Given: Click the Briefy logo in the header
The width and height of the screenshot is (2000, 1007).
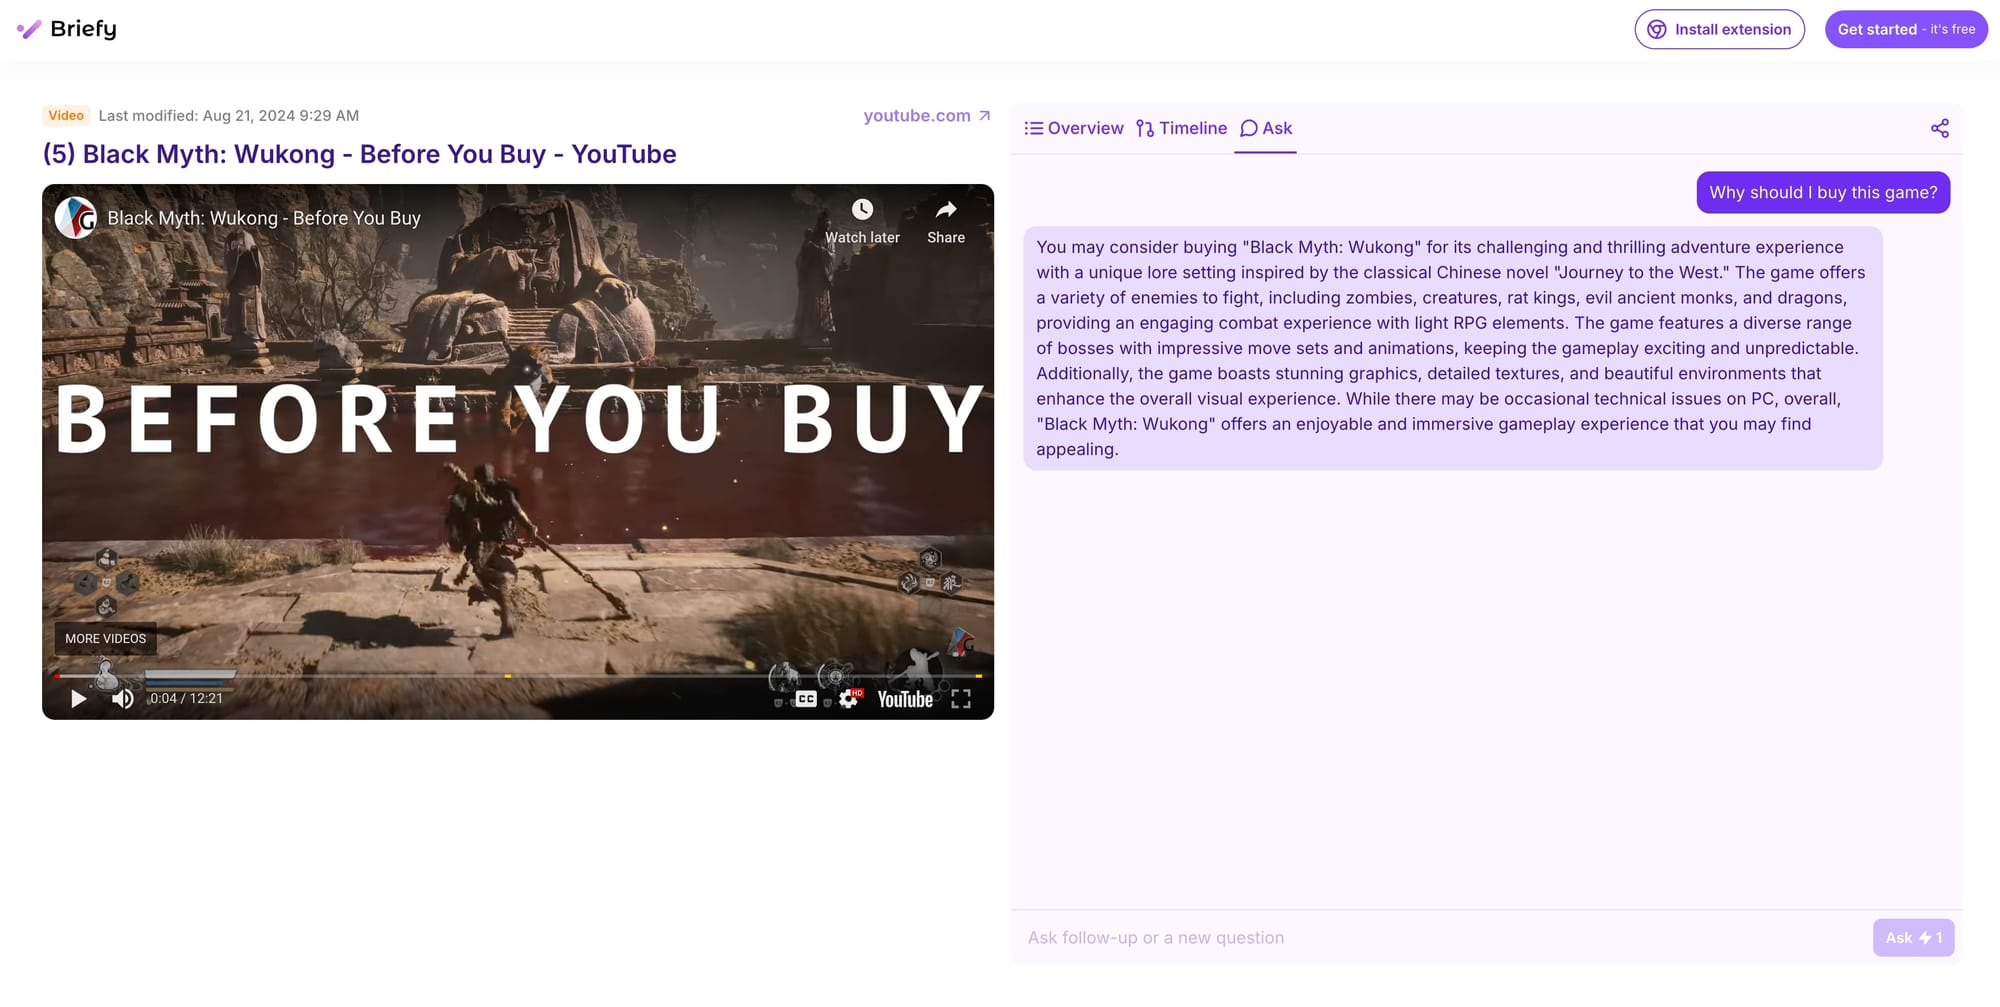Looking at the screenshot, I should click(67, 29).
